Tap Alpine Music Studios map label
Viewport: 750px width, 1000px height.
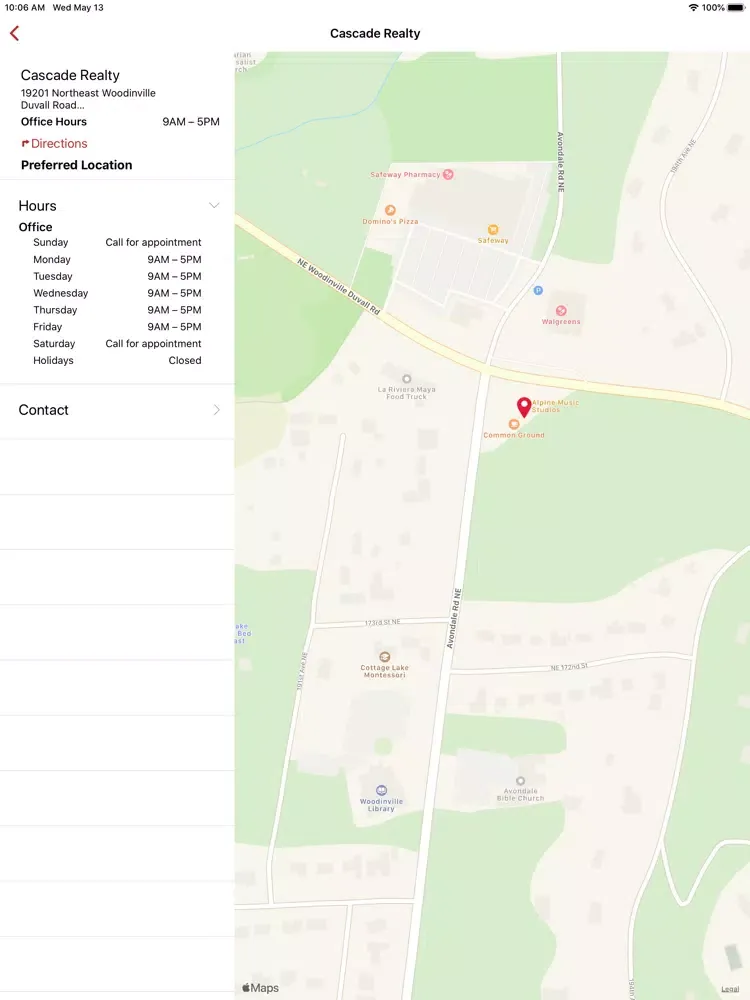click(555, 406)
